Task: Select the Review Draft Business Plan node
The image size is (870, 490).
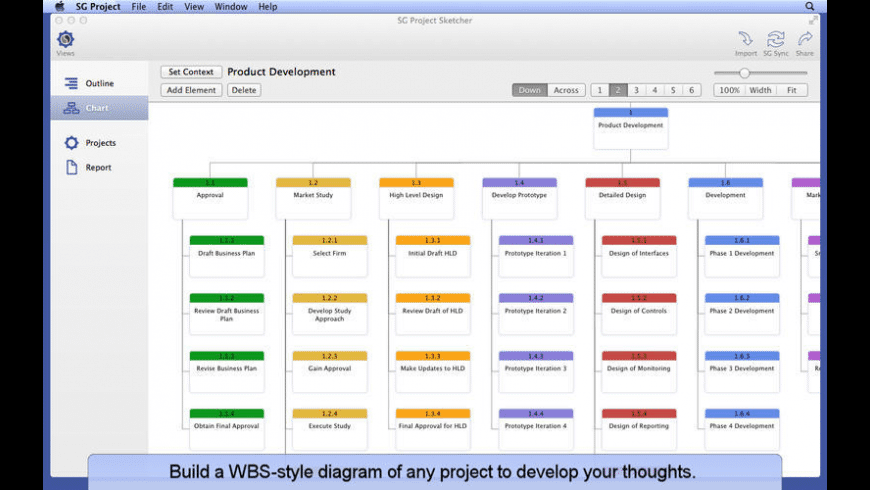Action: [x=227, y=314]
